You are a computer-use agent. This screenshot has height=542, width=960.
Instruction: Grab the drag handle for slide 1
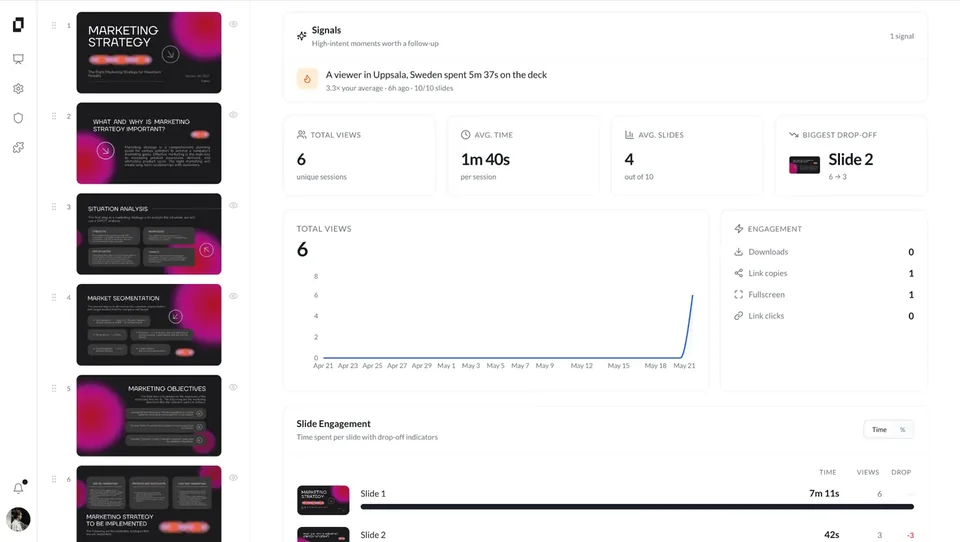[54, 25]
